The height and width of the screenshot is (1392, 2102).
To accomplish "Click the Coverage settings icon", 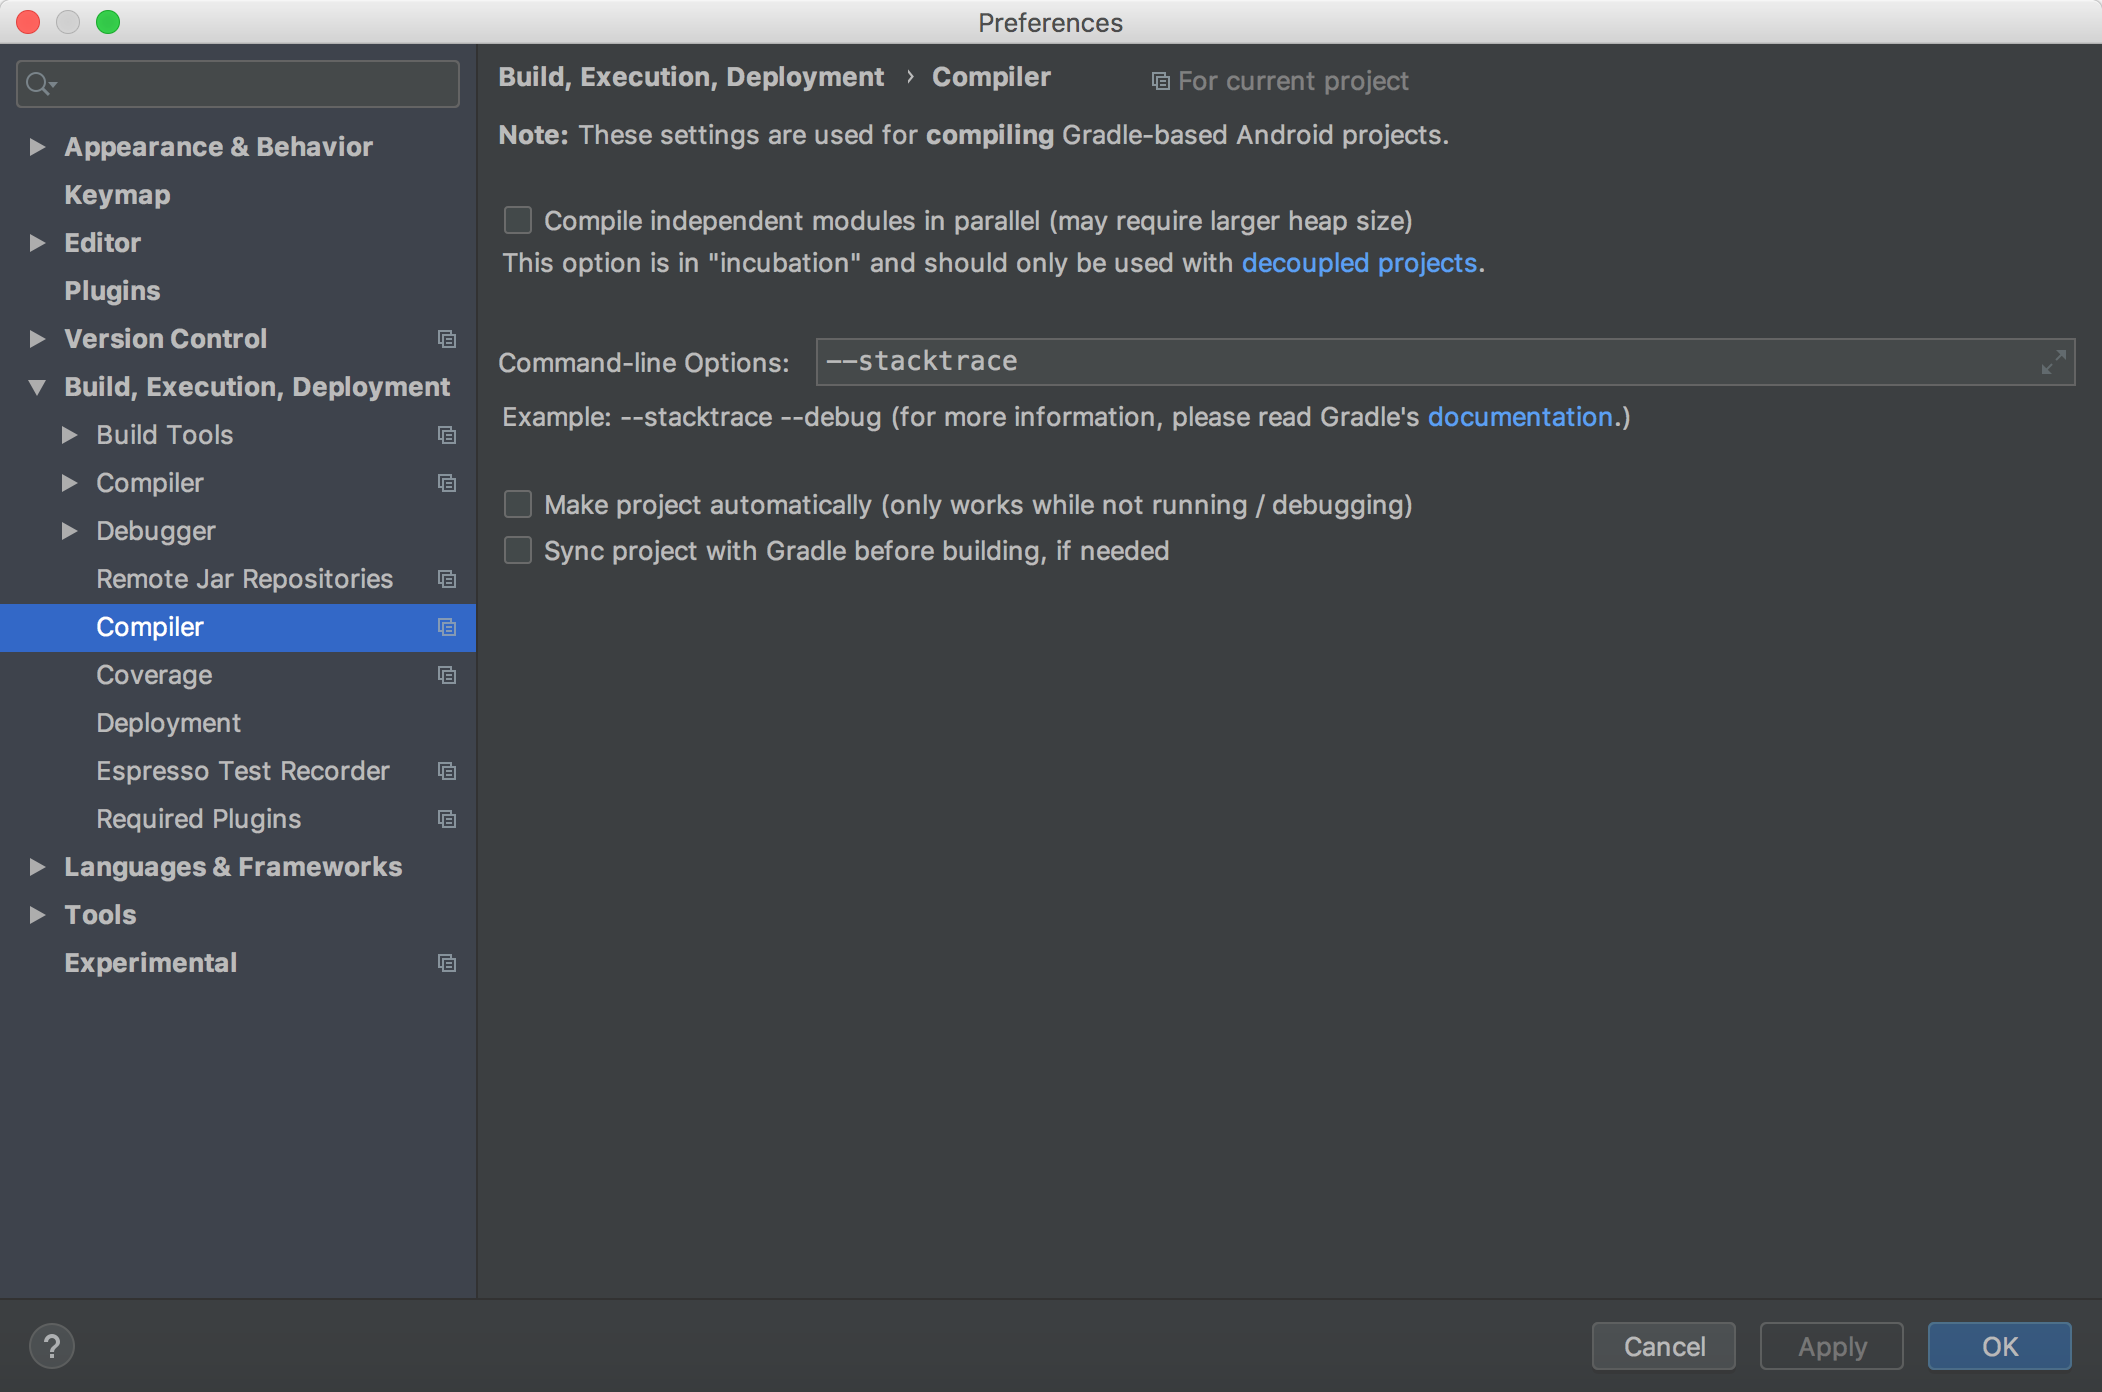I will [x=444, y=673].
